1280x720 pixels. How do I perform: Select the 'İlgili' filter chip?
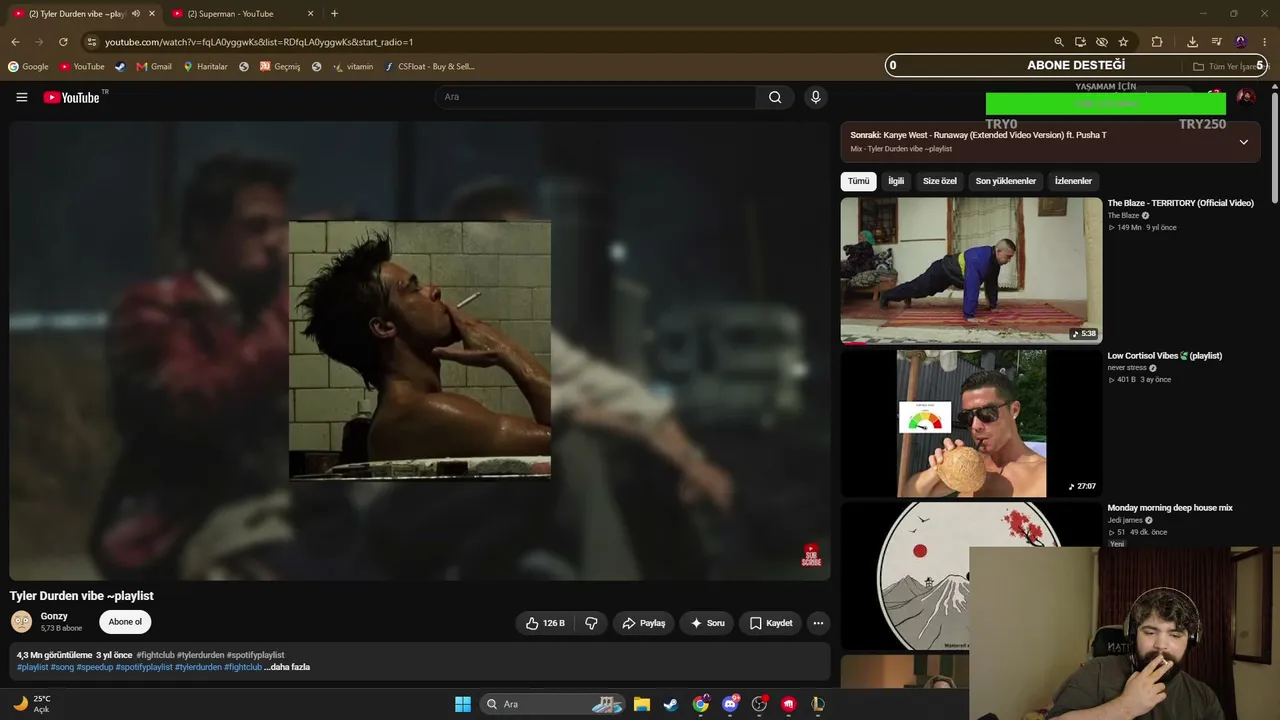point(896,181)
